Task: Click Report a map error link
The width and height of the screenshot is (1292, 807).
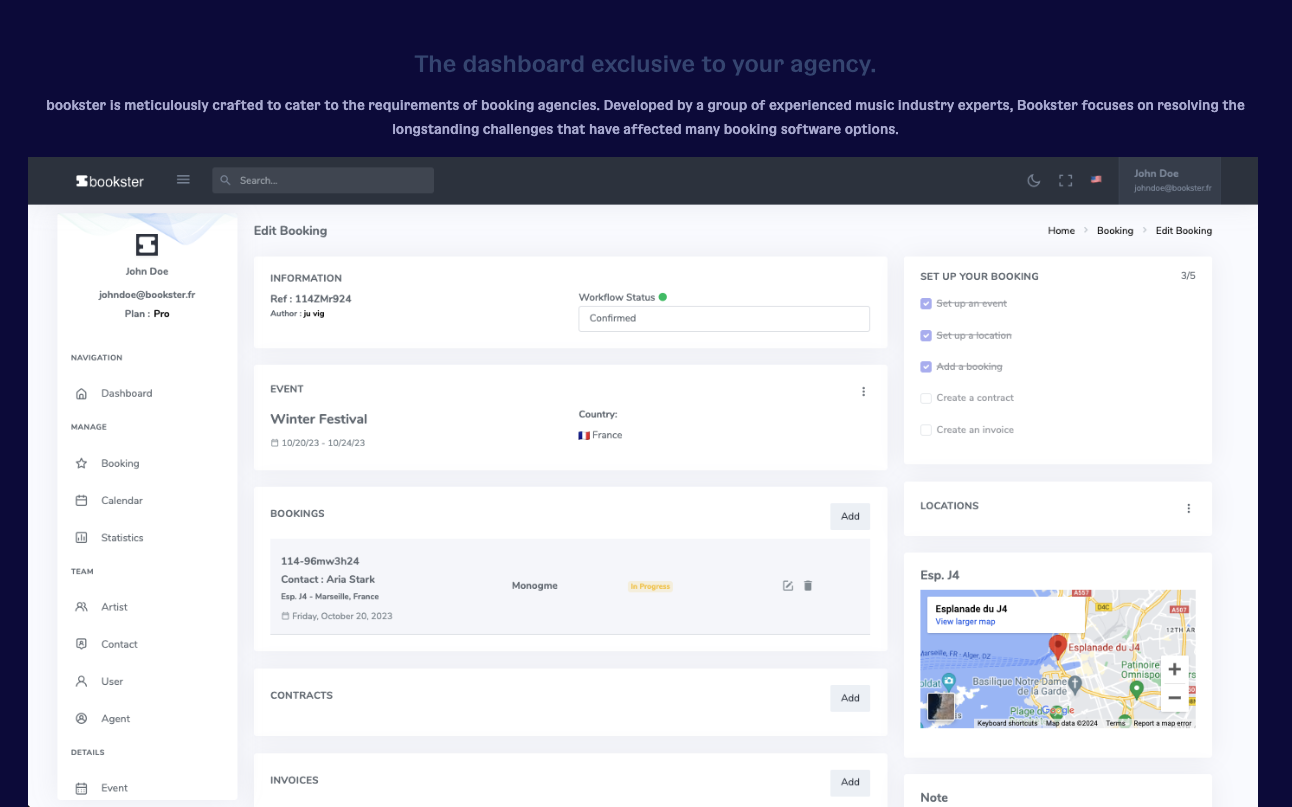Action: click(x=1162, y=723)
